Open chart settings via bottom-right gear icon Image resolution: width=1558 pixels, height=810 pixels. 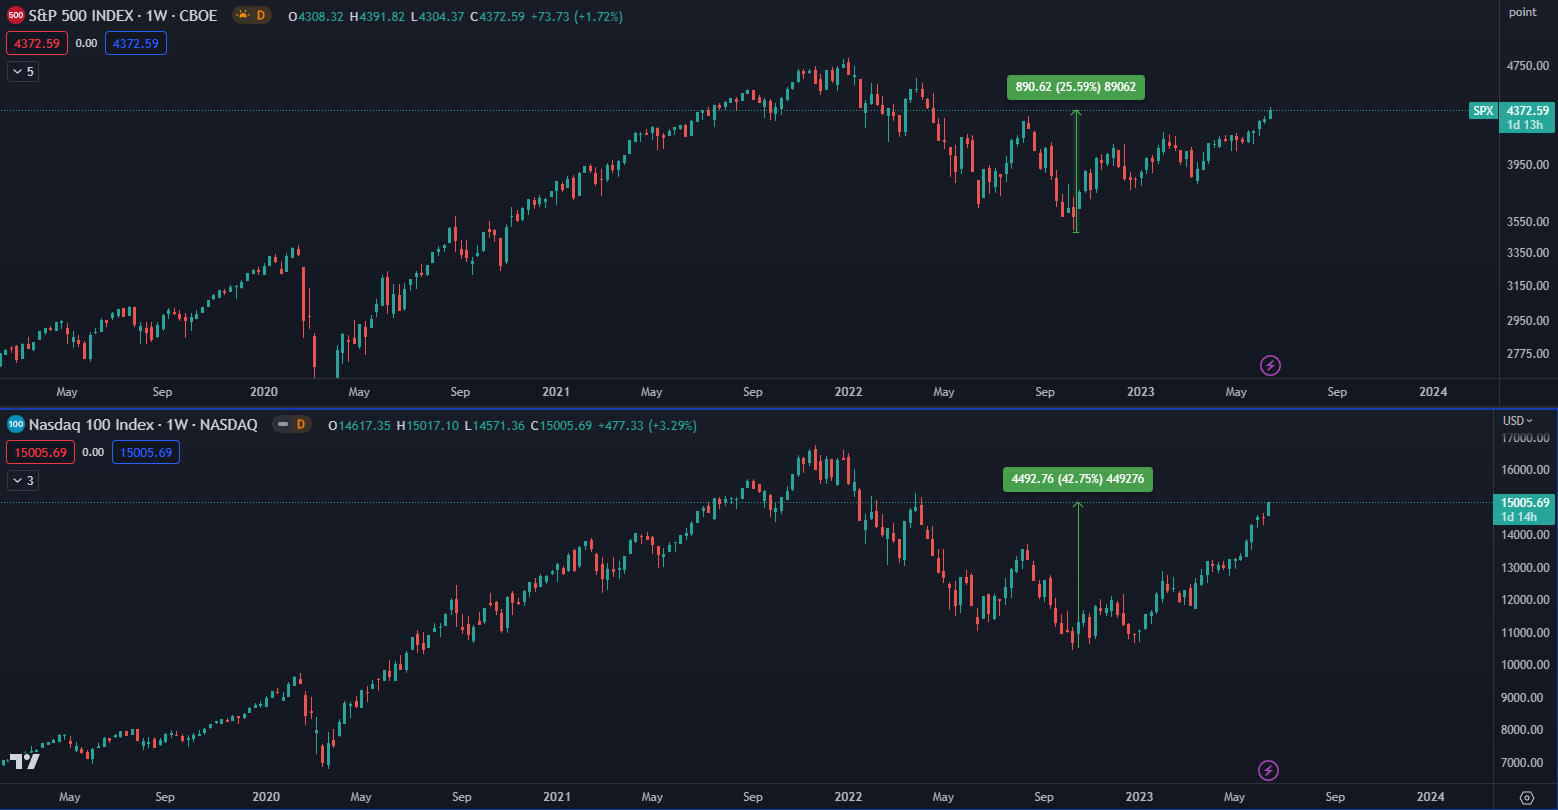(1527, 797)
